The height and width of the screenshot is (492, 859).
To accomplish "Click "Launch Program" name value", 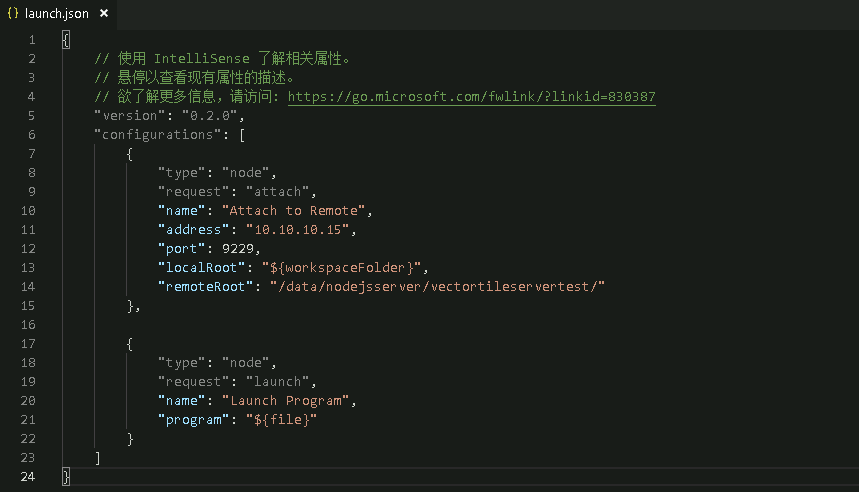I will click(286, 401).
